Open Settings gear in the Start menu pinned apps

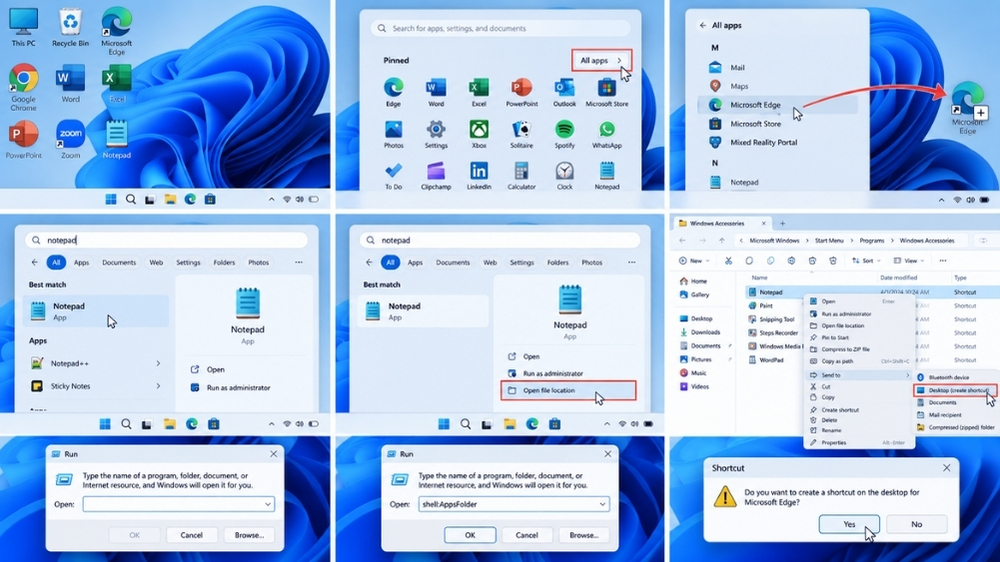436,134
